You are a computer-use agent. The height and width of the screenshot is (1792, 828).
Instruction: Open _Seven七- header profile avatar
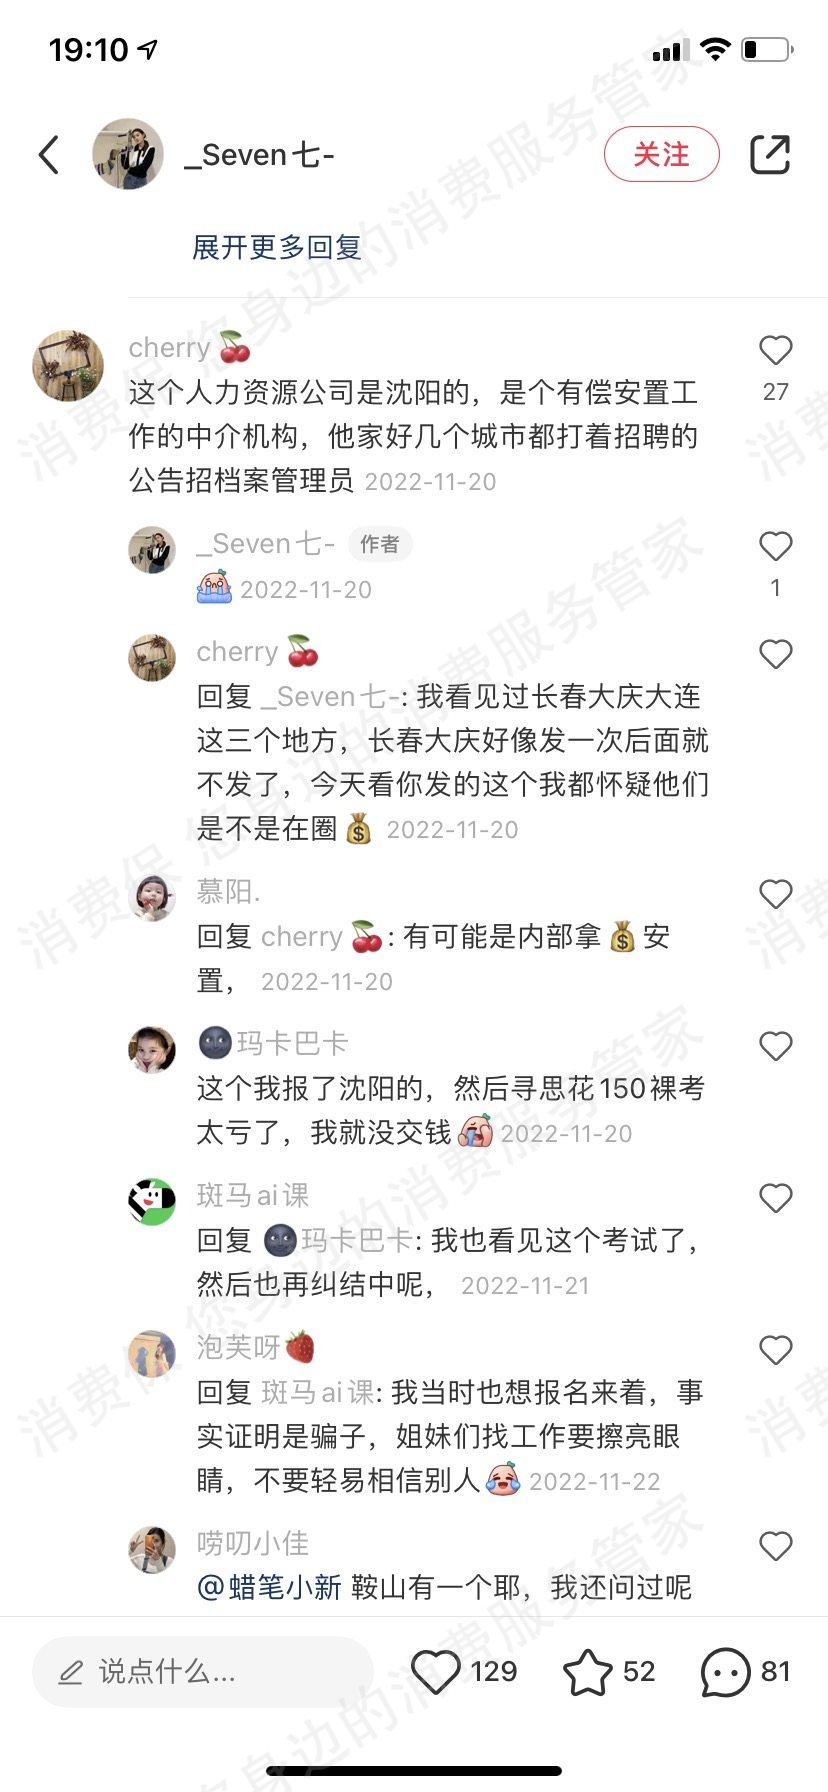coord(128,154)
